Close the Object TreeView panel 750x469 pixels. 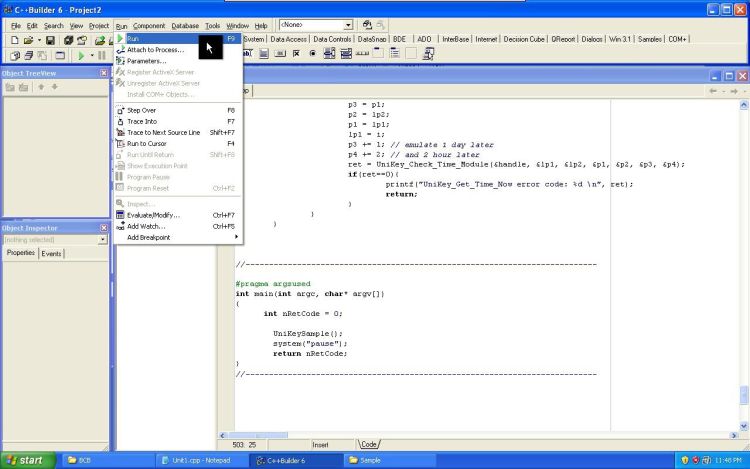pyautogui.click(x=104, y=73)
